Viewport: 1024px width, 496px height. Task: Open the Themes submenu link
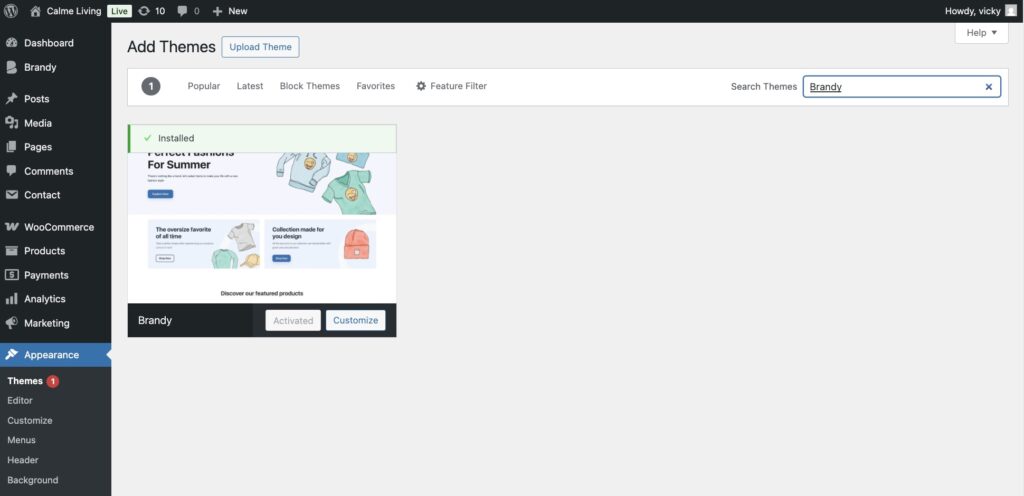coord(25,381)
